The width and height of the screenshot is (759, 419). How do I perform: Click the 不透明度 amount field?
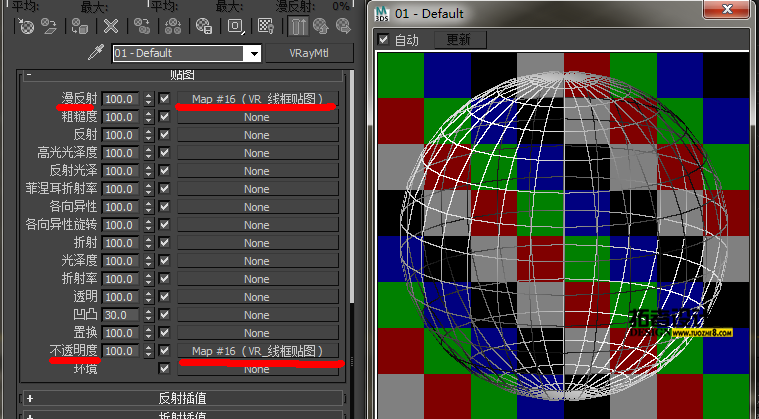click(x=122, y=351)
